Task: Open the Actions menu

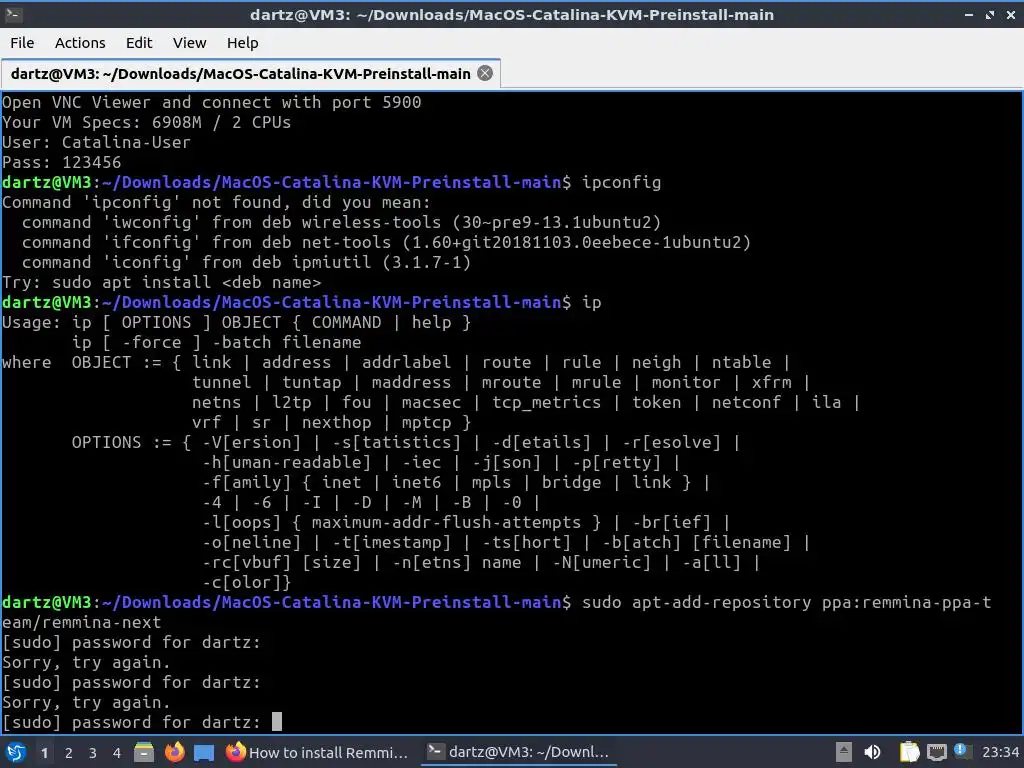Action: coord(80,43)
